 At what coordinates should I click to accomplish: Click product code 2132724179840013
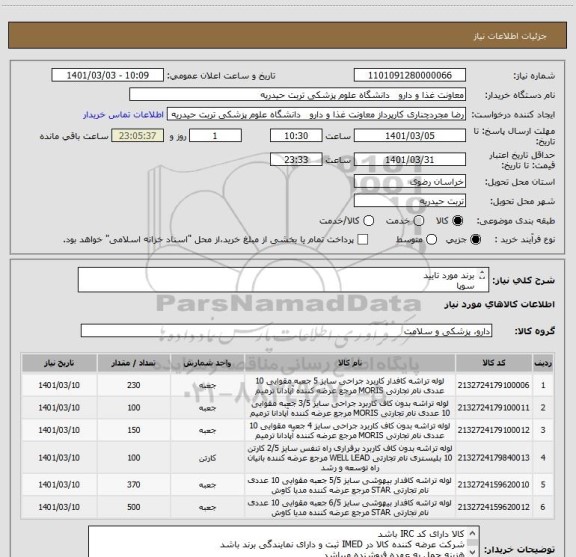point(493,458)
